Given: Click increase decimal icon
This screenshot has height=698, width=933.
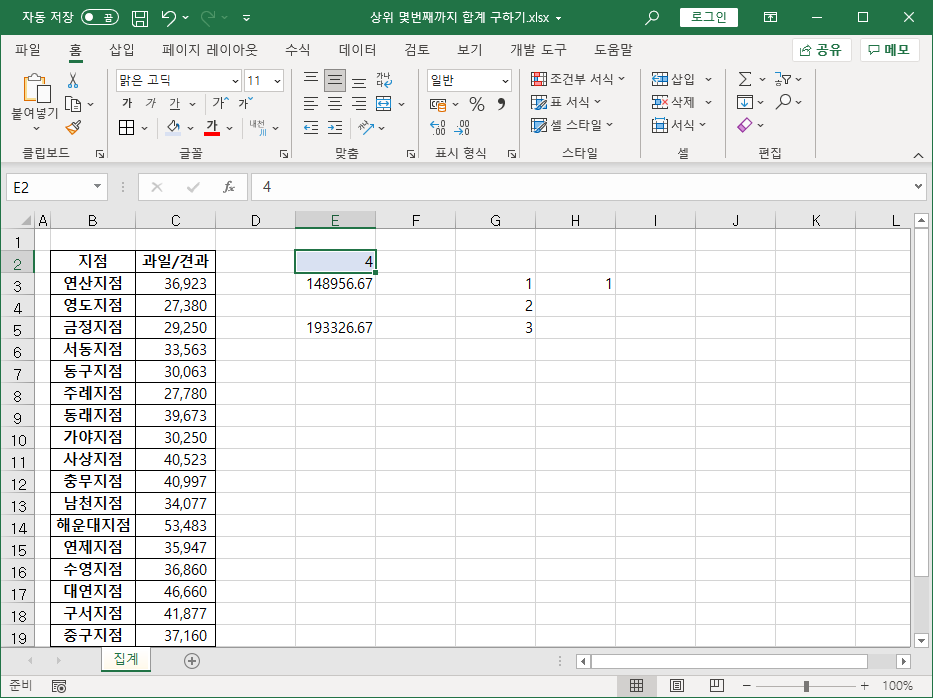Looking at the screenshot, I should pyautogui.click(x=437, y=127).
